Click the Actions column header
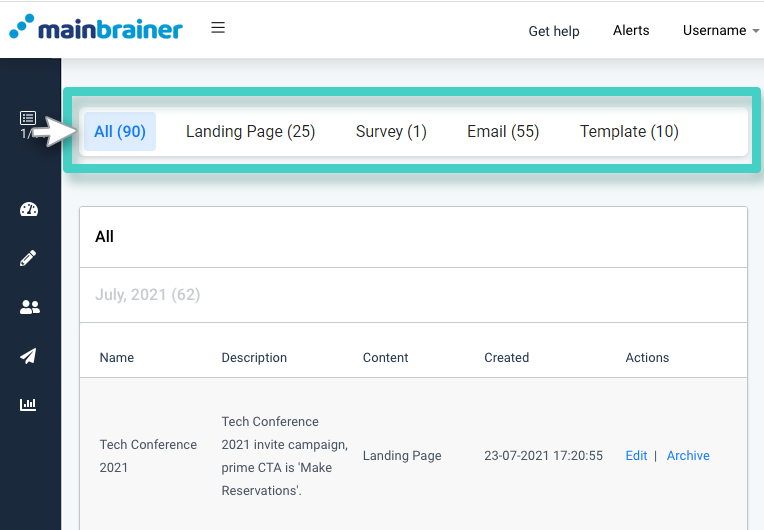764x530 pixels. pos(647,358)
